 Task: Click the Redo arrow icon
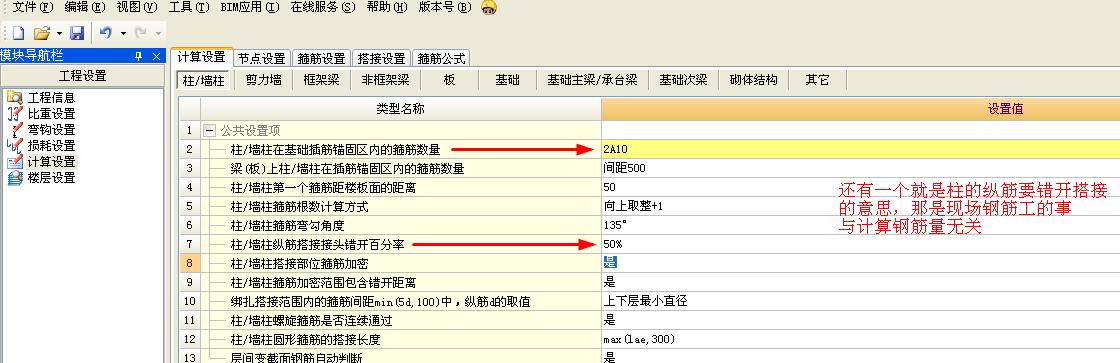(x=141, y=33)
